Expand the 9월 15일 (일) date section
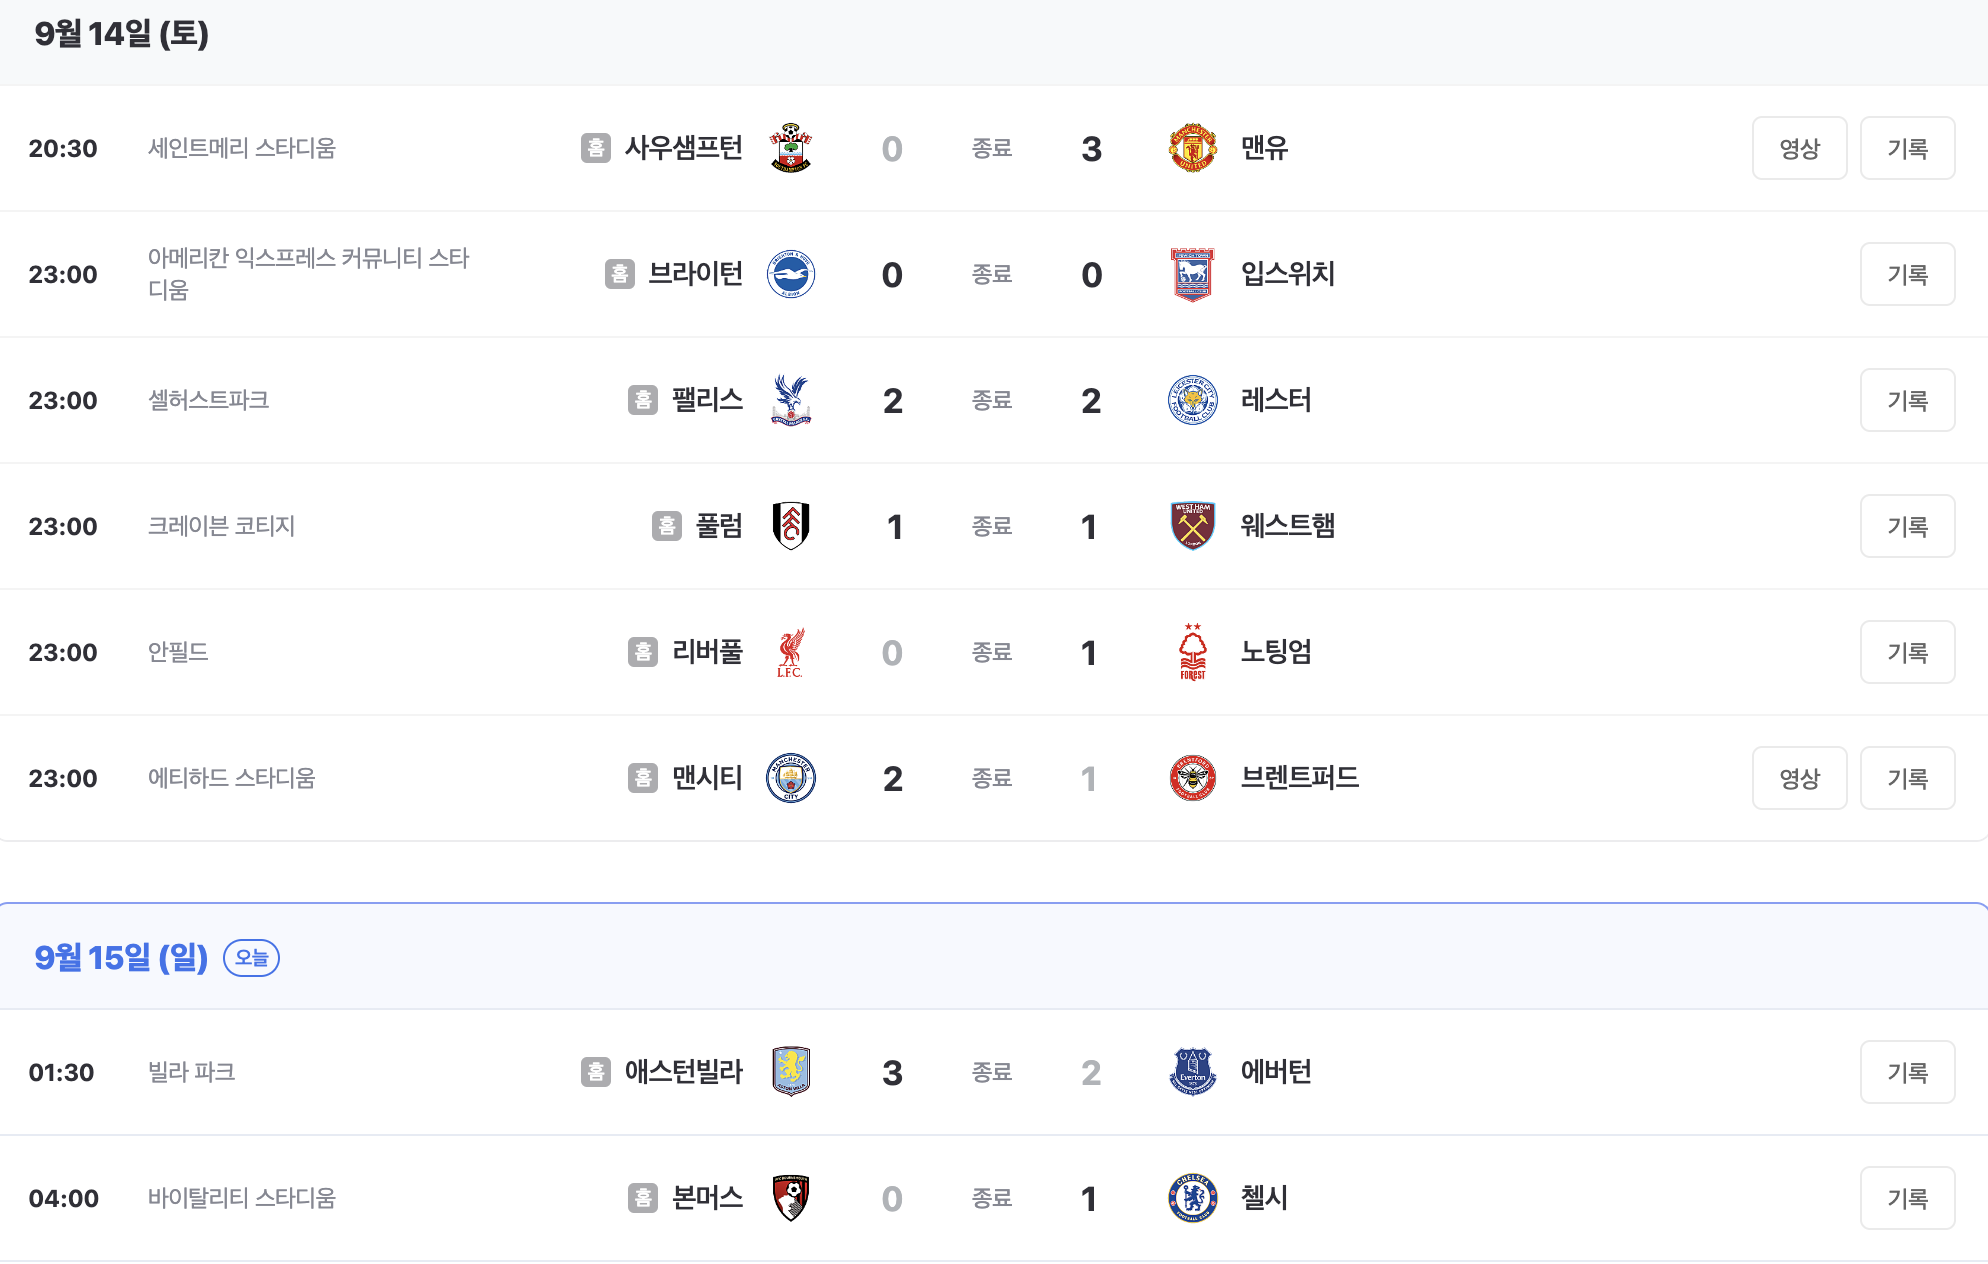 (x=120, y=957)
